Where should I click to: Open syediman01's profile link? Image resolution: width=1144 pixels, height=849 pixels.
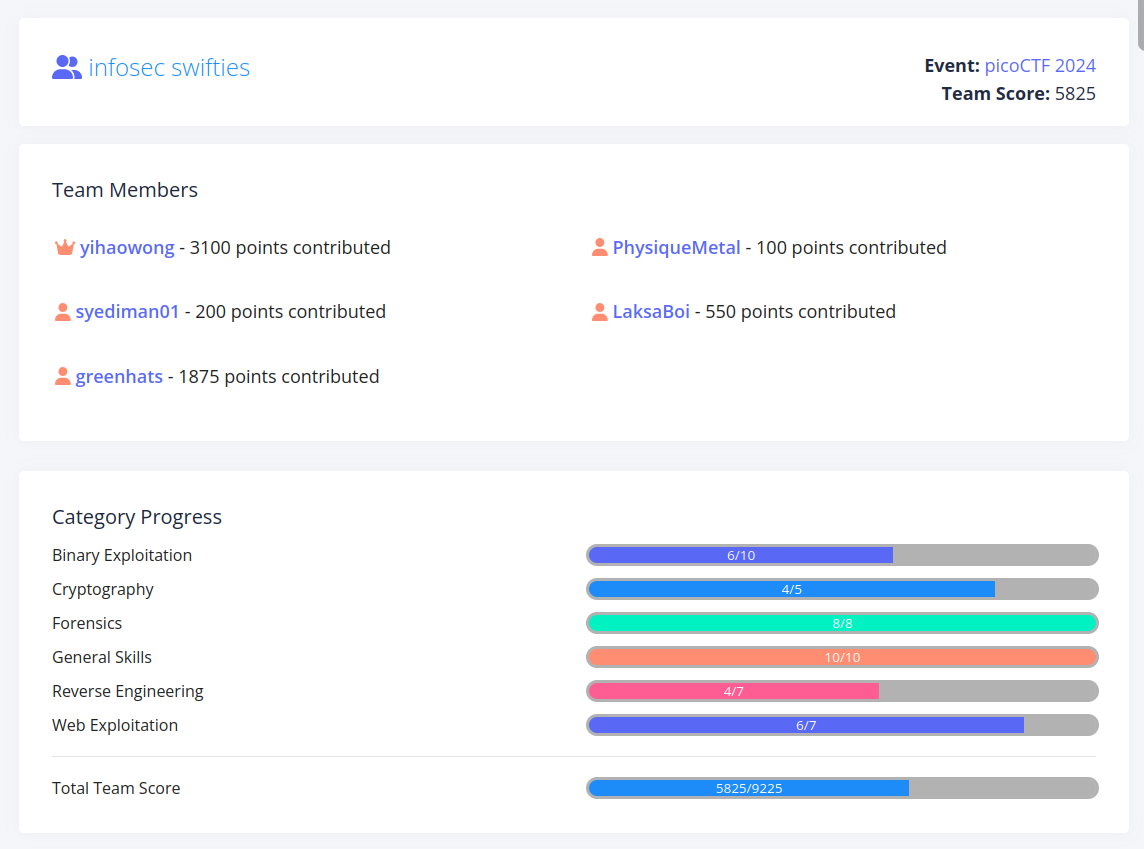click(x=127, y=311)
